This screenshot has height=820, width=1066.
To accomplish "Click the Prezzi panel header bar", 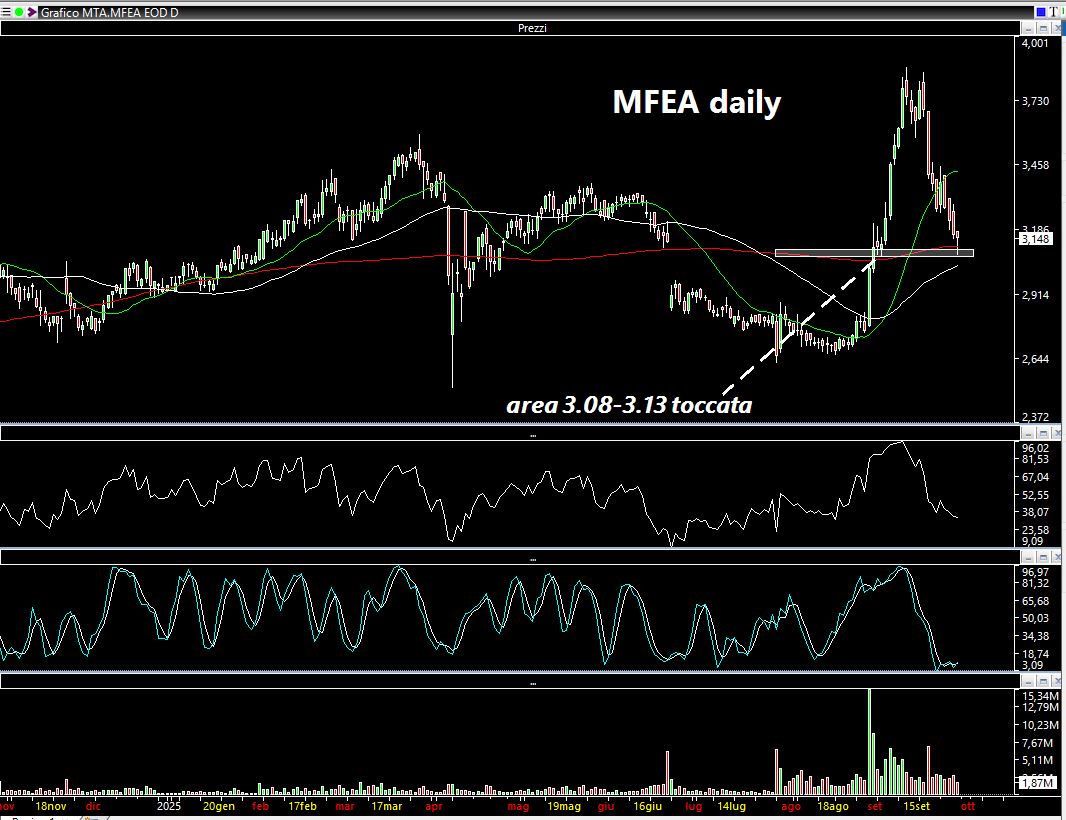I will [x=510, y=29].
